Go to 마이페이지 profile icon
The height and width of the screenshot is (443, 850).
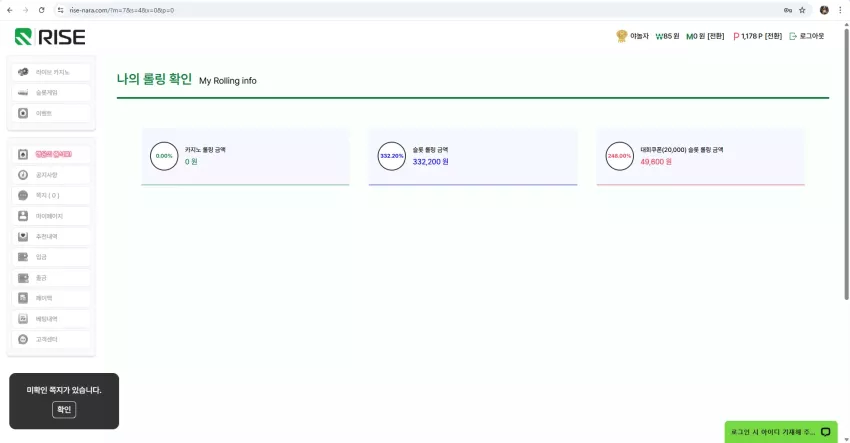click(23, 216)
